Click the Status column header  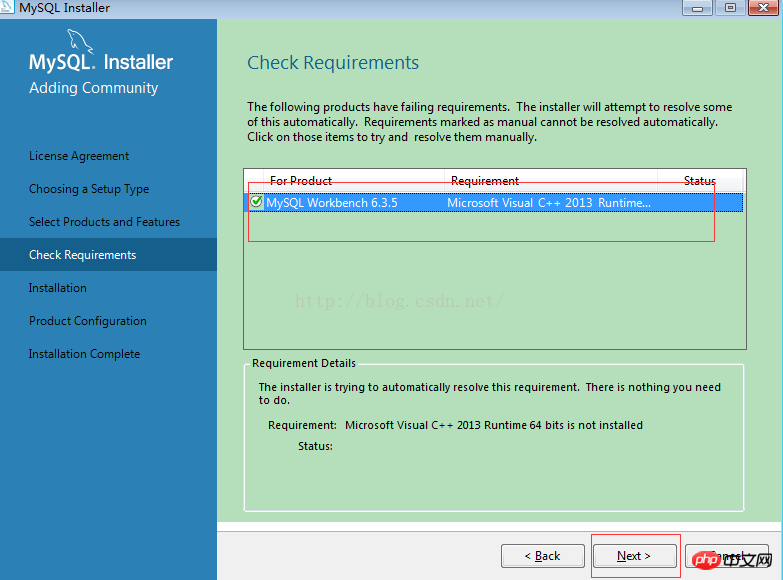(700, 181)
